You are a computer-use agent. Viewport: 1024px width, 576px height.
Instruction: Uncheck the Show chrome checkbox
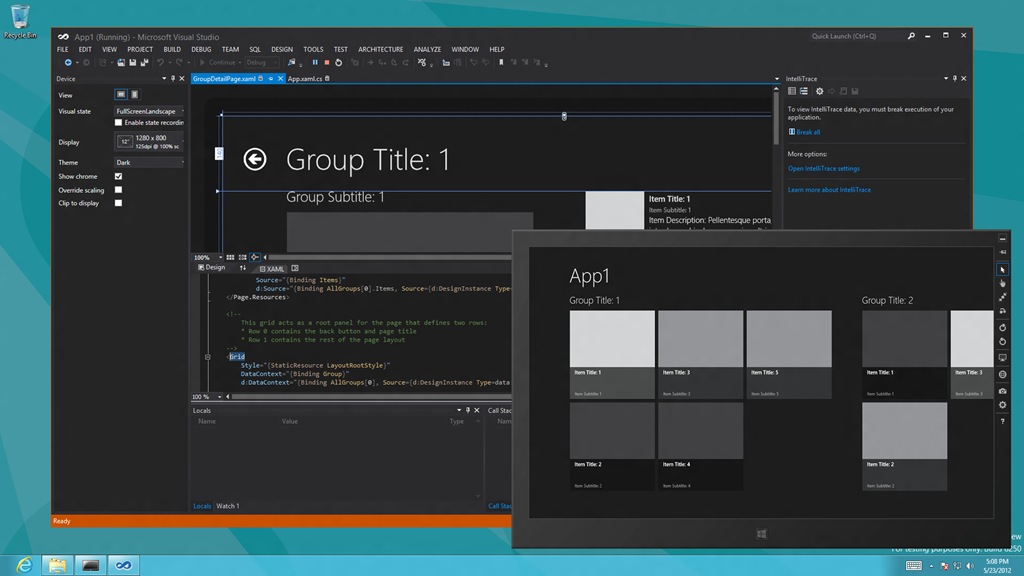point(118,176)
